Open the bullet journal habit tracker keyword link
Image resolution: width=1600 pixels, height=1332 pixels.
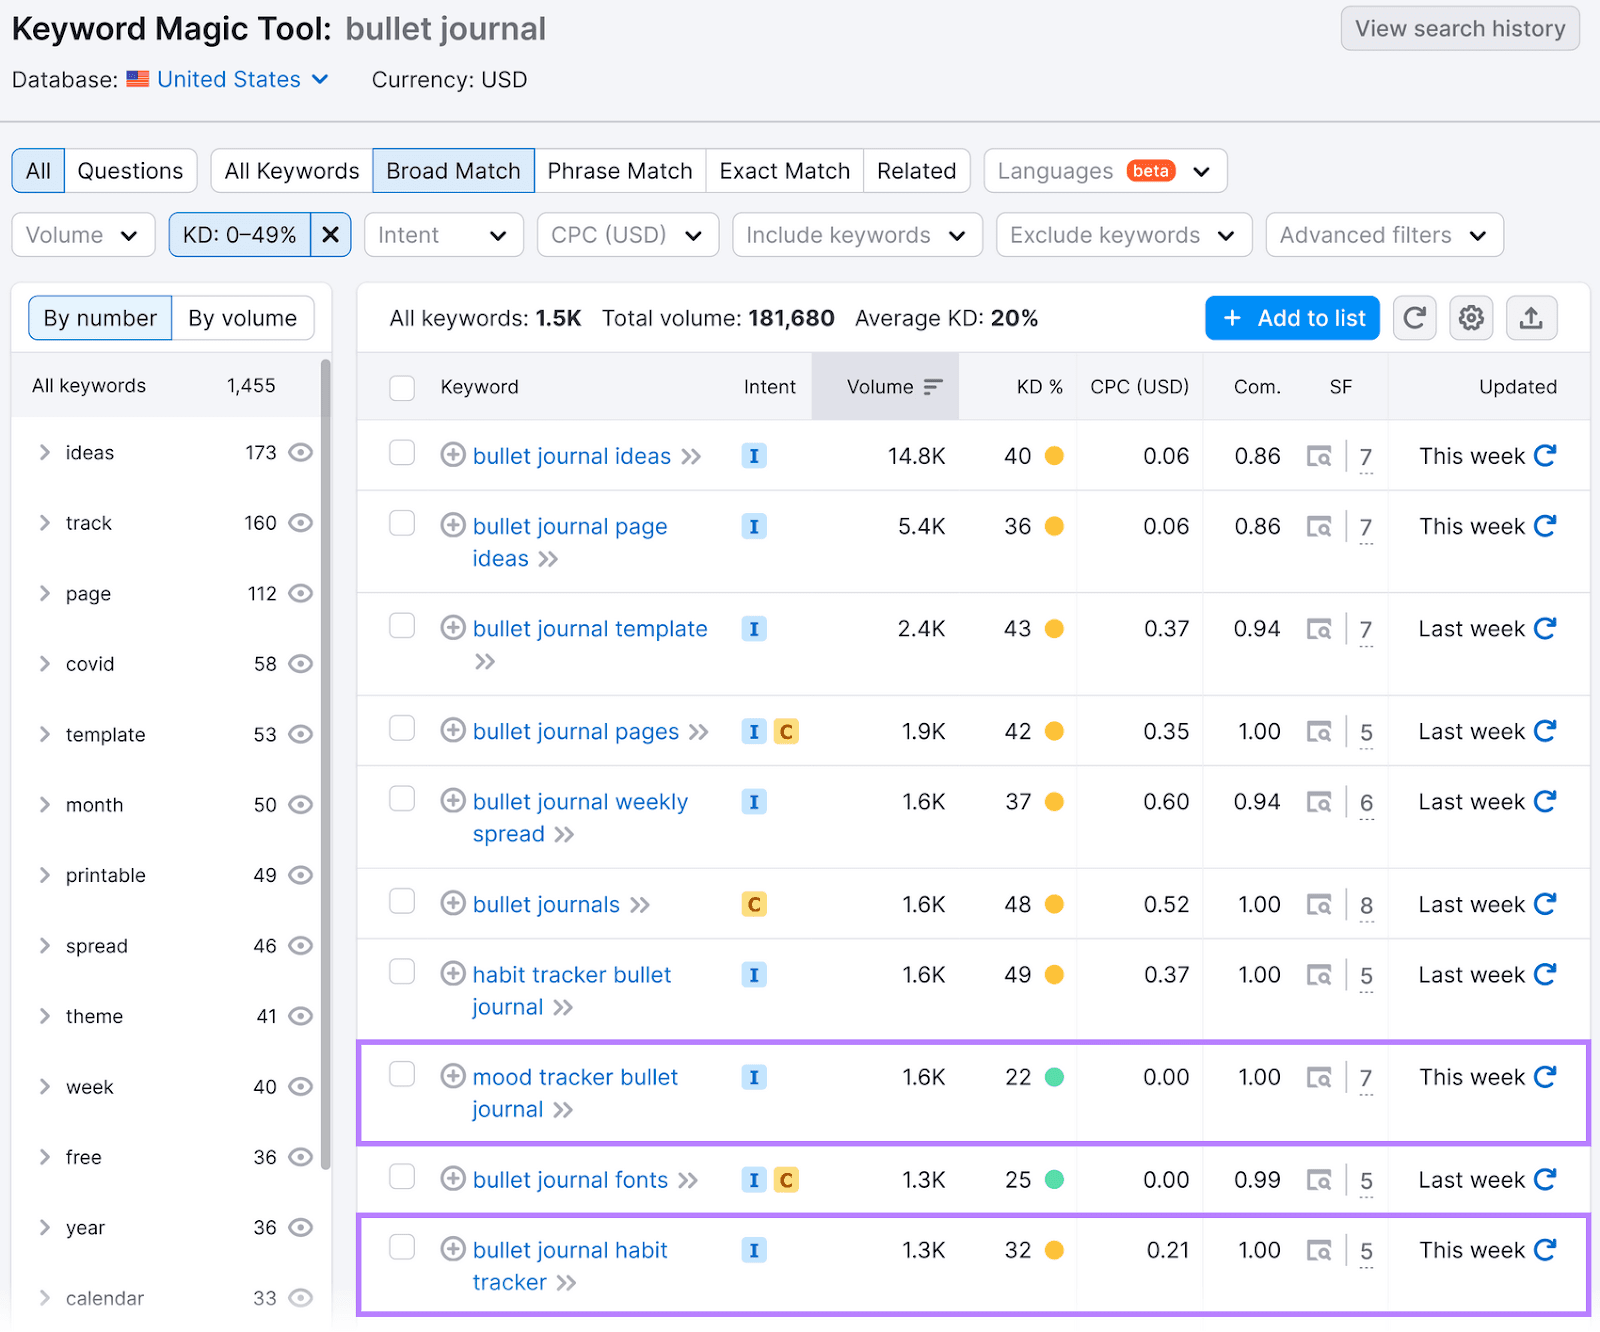(568, 1249)
